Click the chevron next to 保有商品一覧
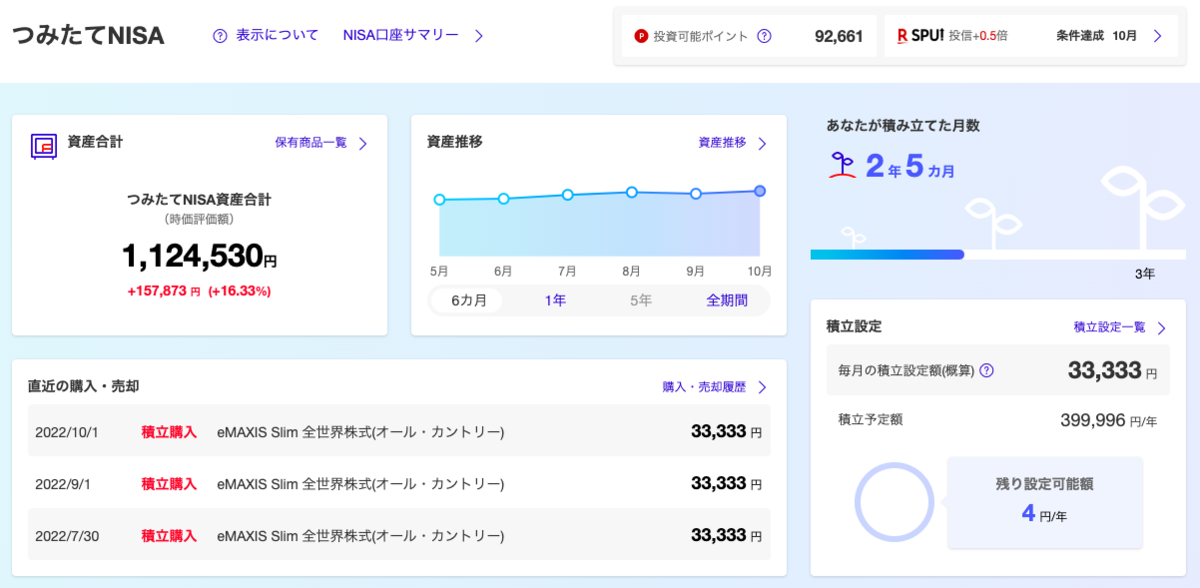The width and height of the screenshot is (1200, 588). pos(363,144)
